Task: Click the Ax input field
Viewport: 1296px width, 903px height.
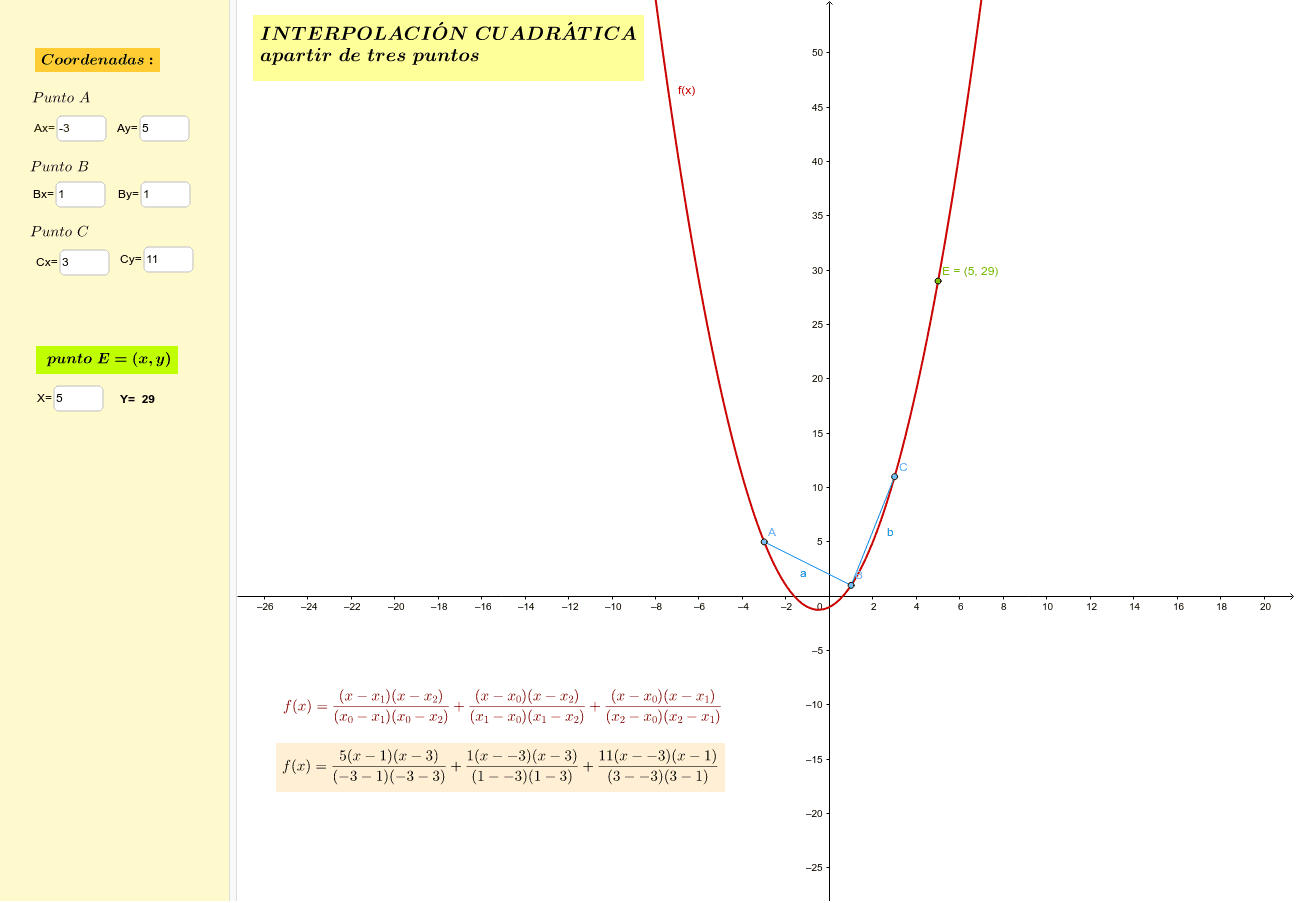Action: 82,128
